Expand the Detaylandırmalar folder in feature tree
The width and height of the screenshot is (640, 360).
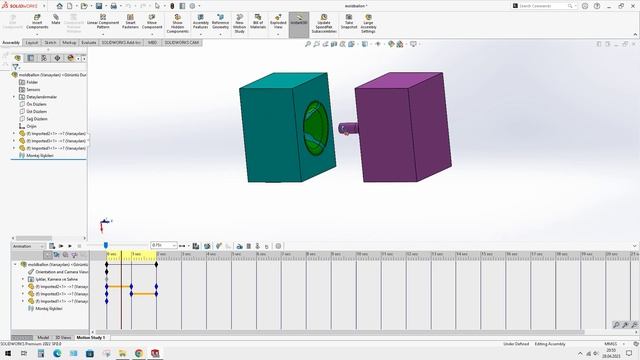point(14,97)
